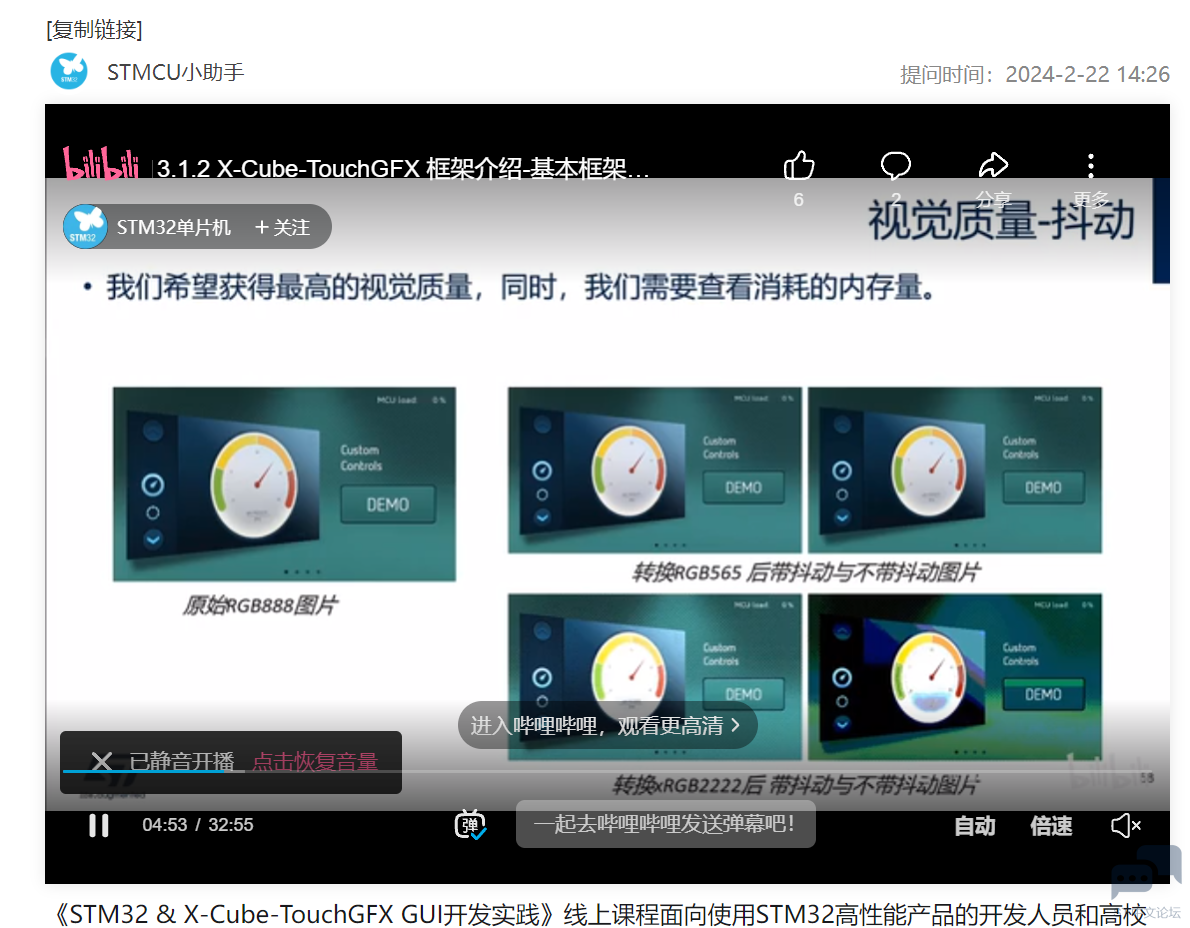Follow the channel with +关注 button

click(x=282, y=227)
